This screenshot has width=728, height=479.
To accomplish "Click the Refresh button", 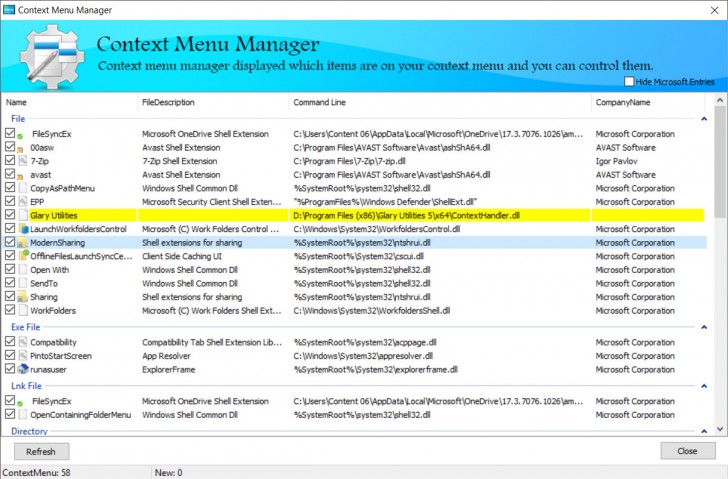I will pyautogui.click(x=42, y=452).
